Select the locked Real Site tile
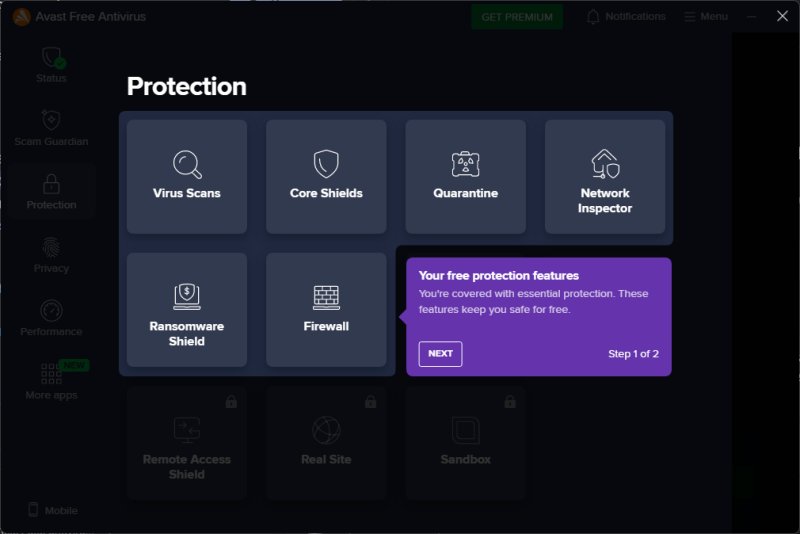The width and height of the screenshot is (800, 534). [x=326, y=443]
